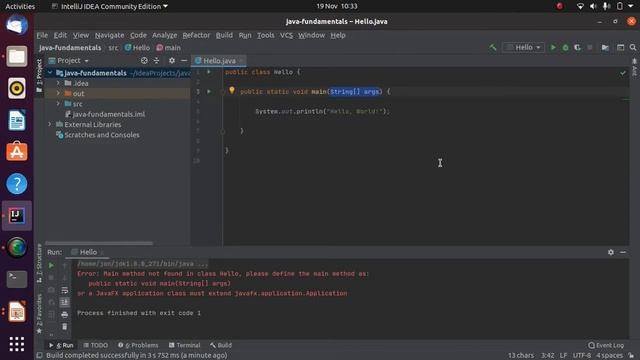
Task: Open the Hello run configuration dropdown
Action: [523, 48]
